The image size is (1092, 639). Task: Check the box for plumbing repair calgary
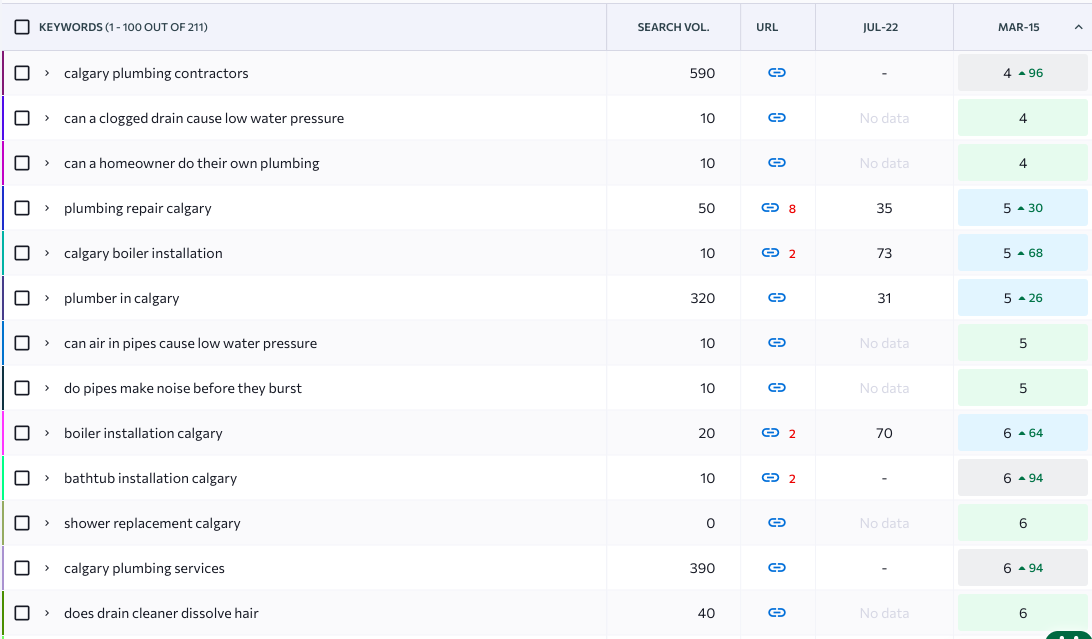(22, 208)
